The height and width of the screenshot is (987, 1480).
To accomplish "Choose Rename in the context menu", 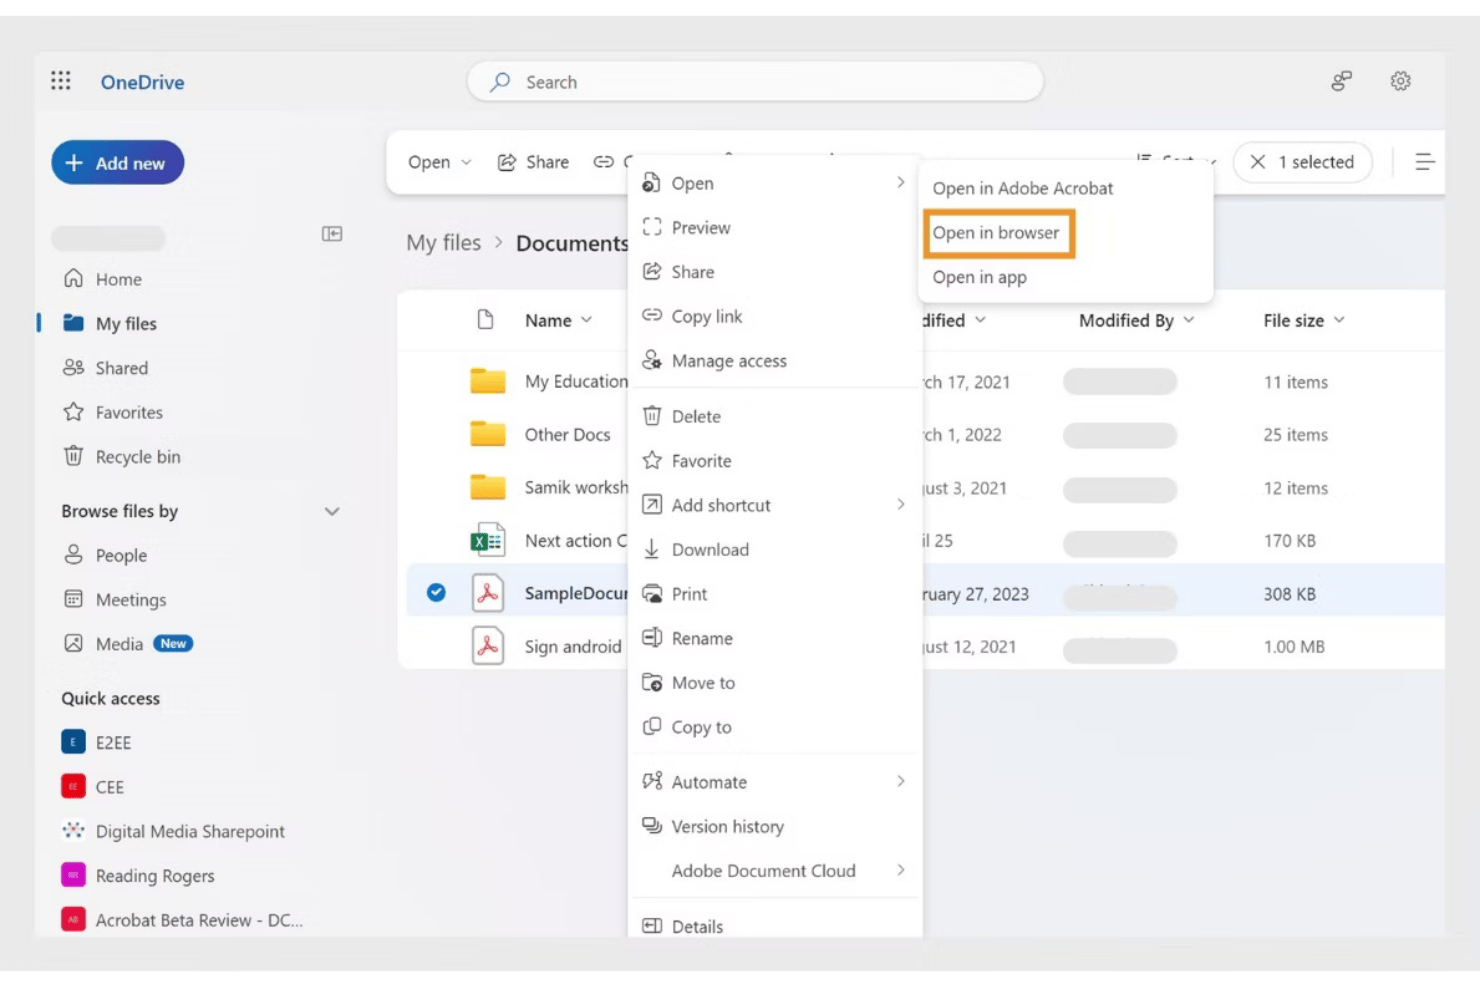I will pyautogui.click(x=773, y=638).
